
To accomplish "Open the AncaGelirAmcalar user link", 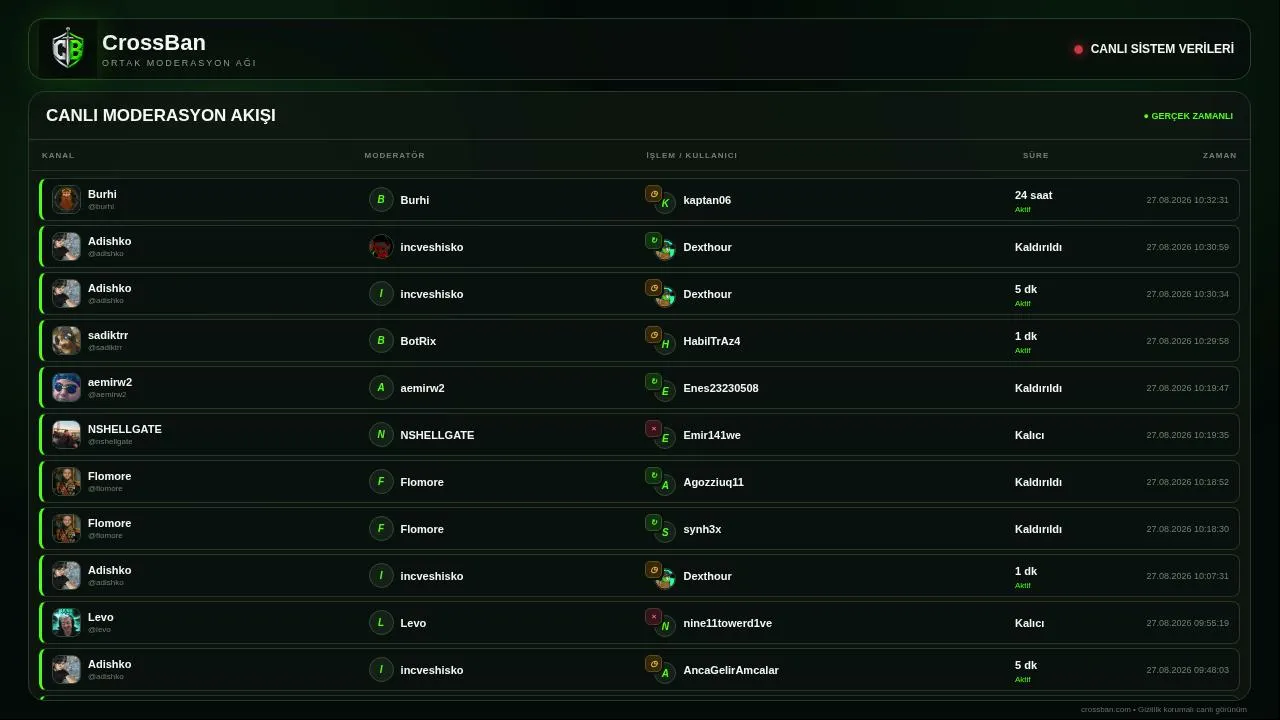I will tap(731, 670).
